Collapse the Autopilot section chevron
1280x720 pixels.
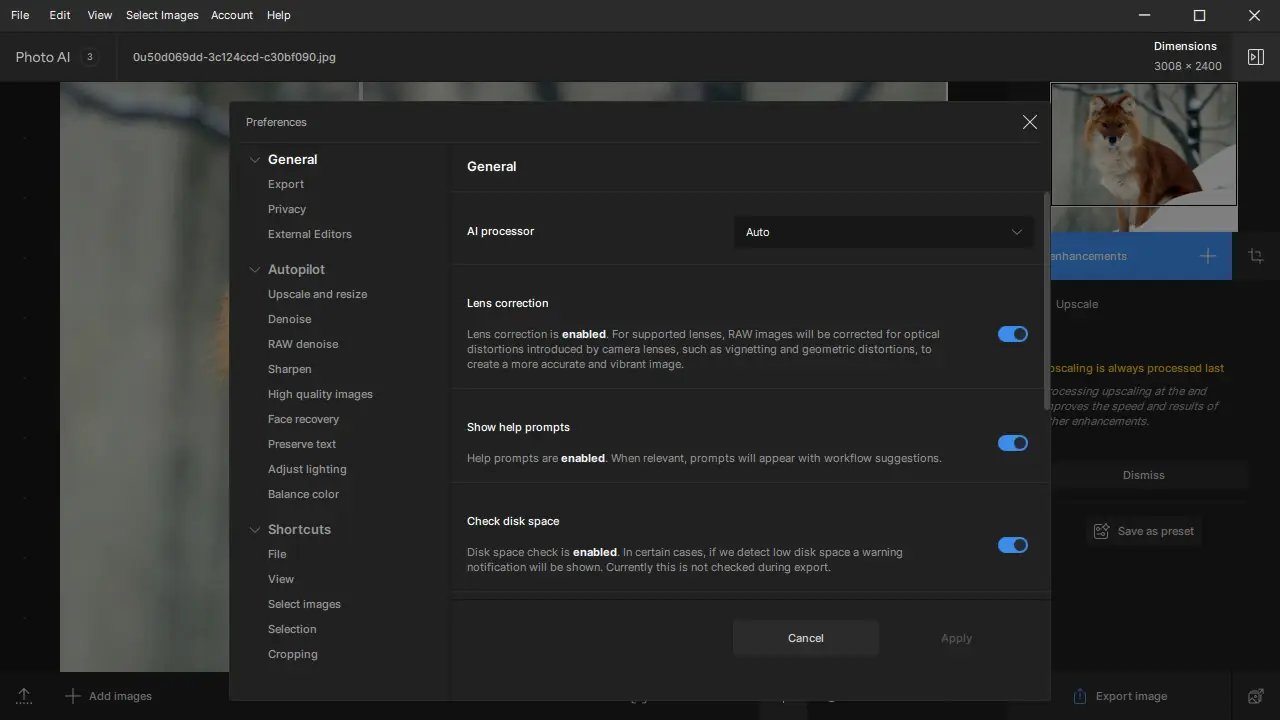[x=255, y=269]
